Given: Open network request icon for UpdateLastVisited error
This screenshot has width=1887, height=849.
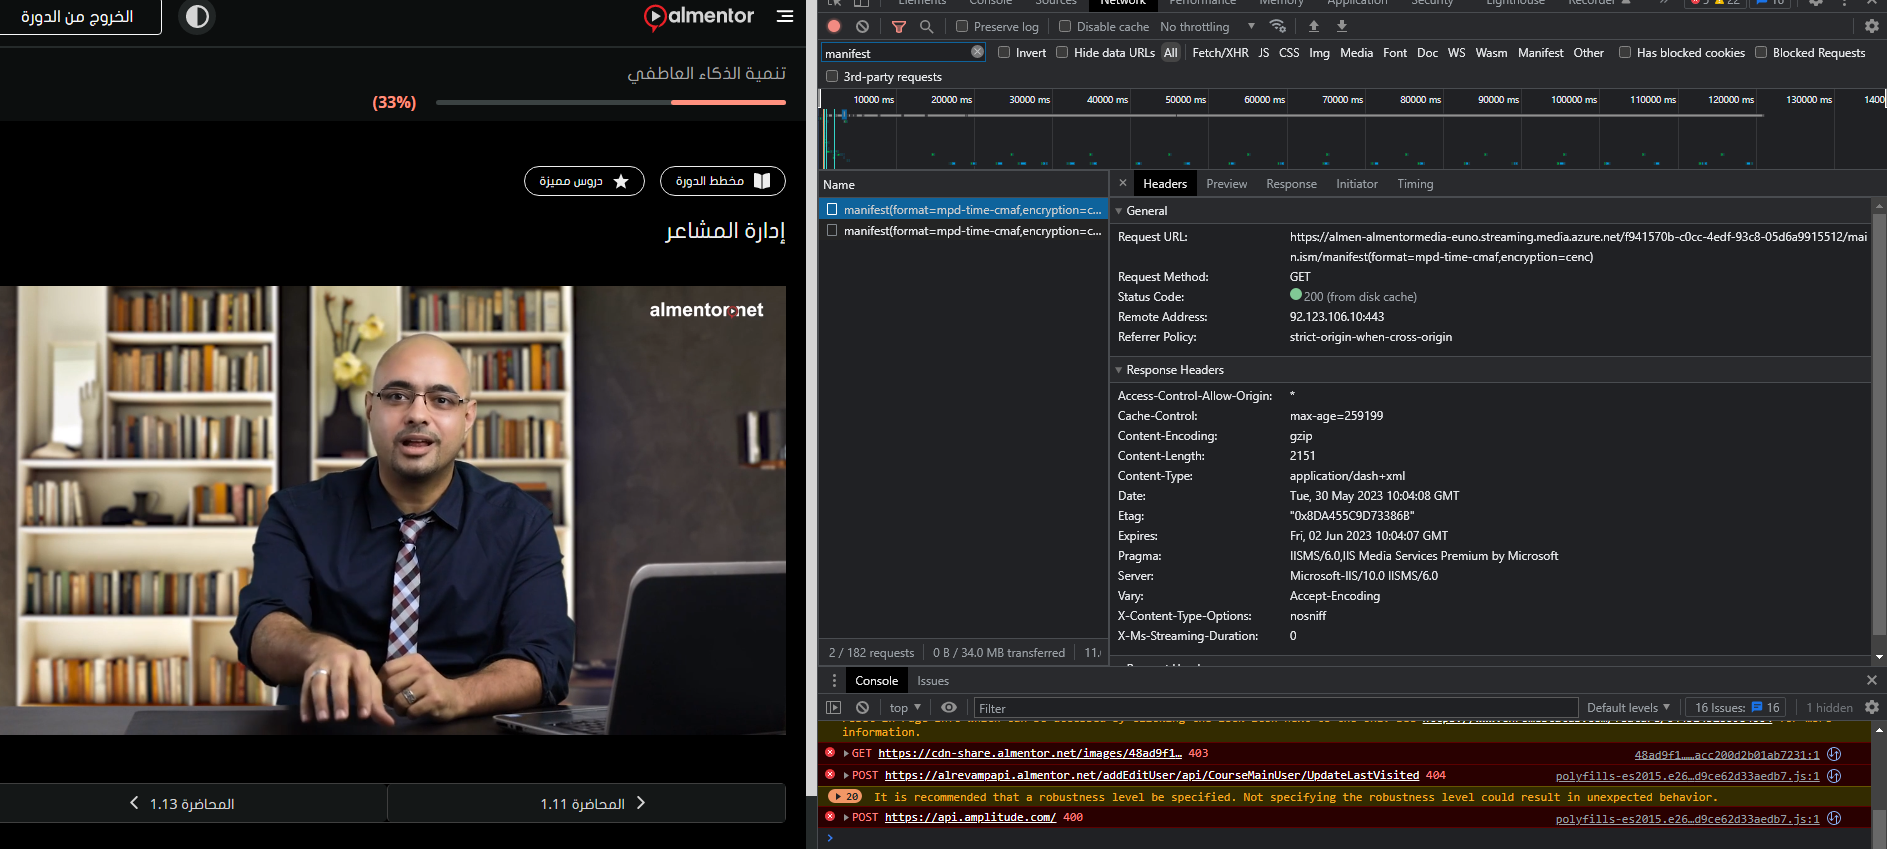Looking at the screenshot, I should 1834,776.
